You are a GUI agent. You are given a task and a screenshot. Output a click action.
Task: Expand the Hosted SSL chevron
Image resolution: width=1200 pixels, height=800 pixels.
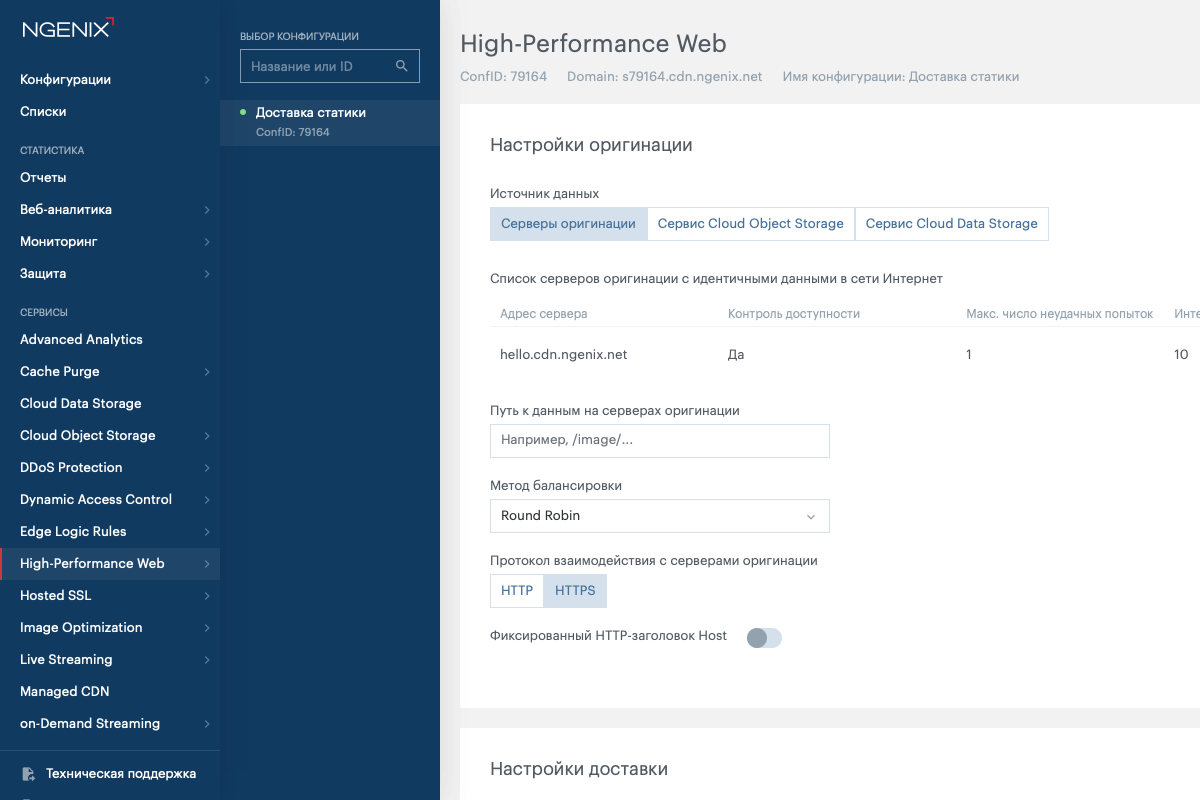[207, 596]
